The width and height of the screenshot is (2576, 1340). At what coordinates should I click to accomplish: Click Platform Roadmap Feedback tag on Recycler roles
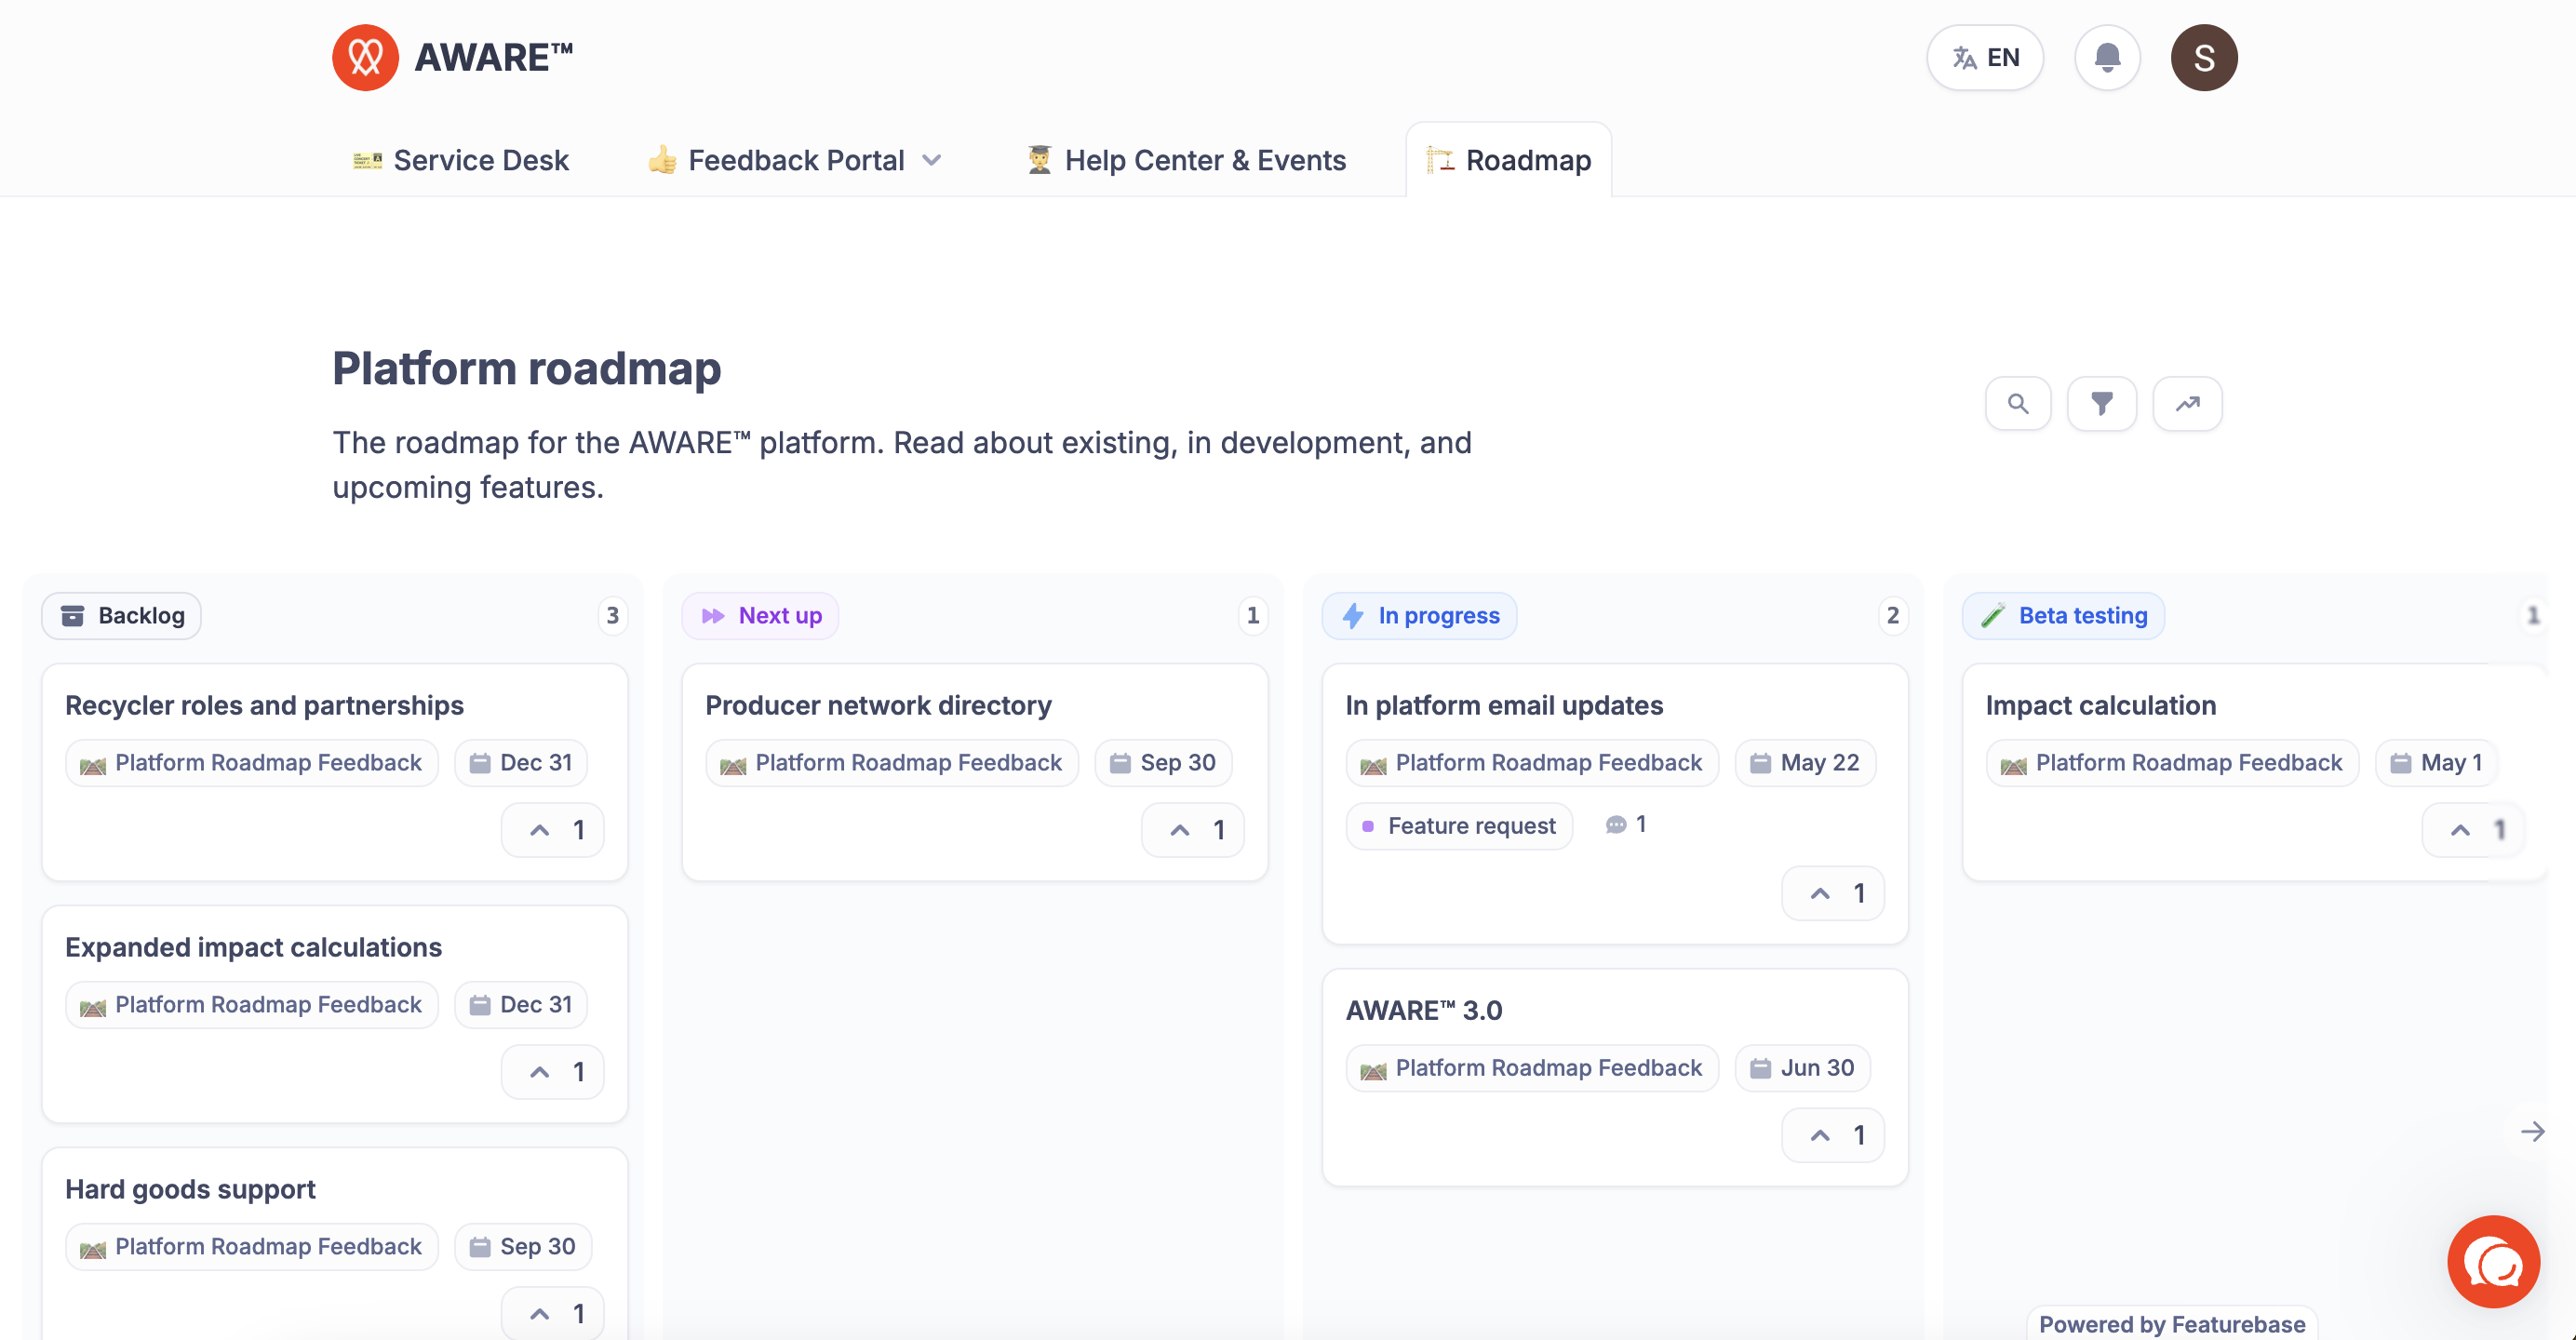pos(252,763)
